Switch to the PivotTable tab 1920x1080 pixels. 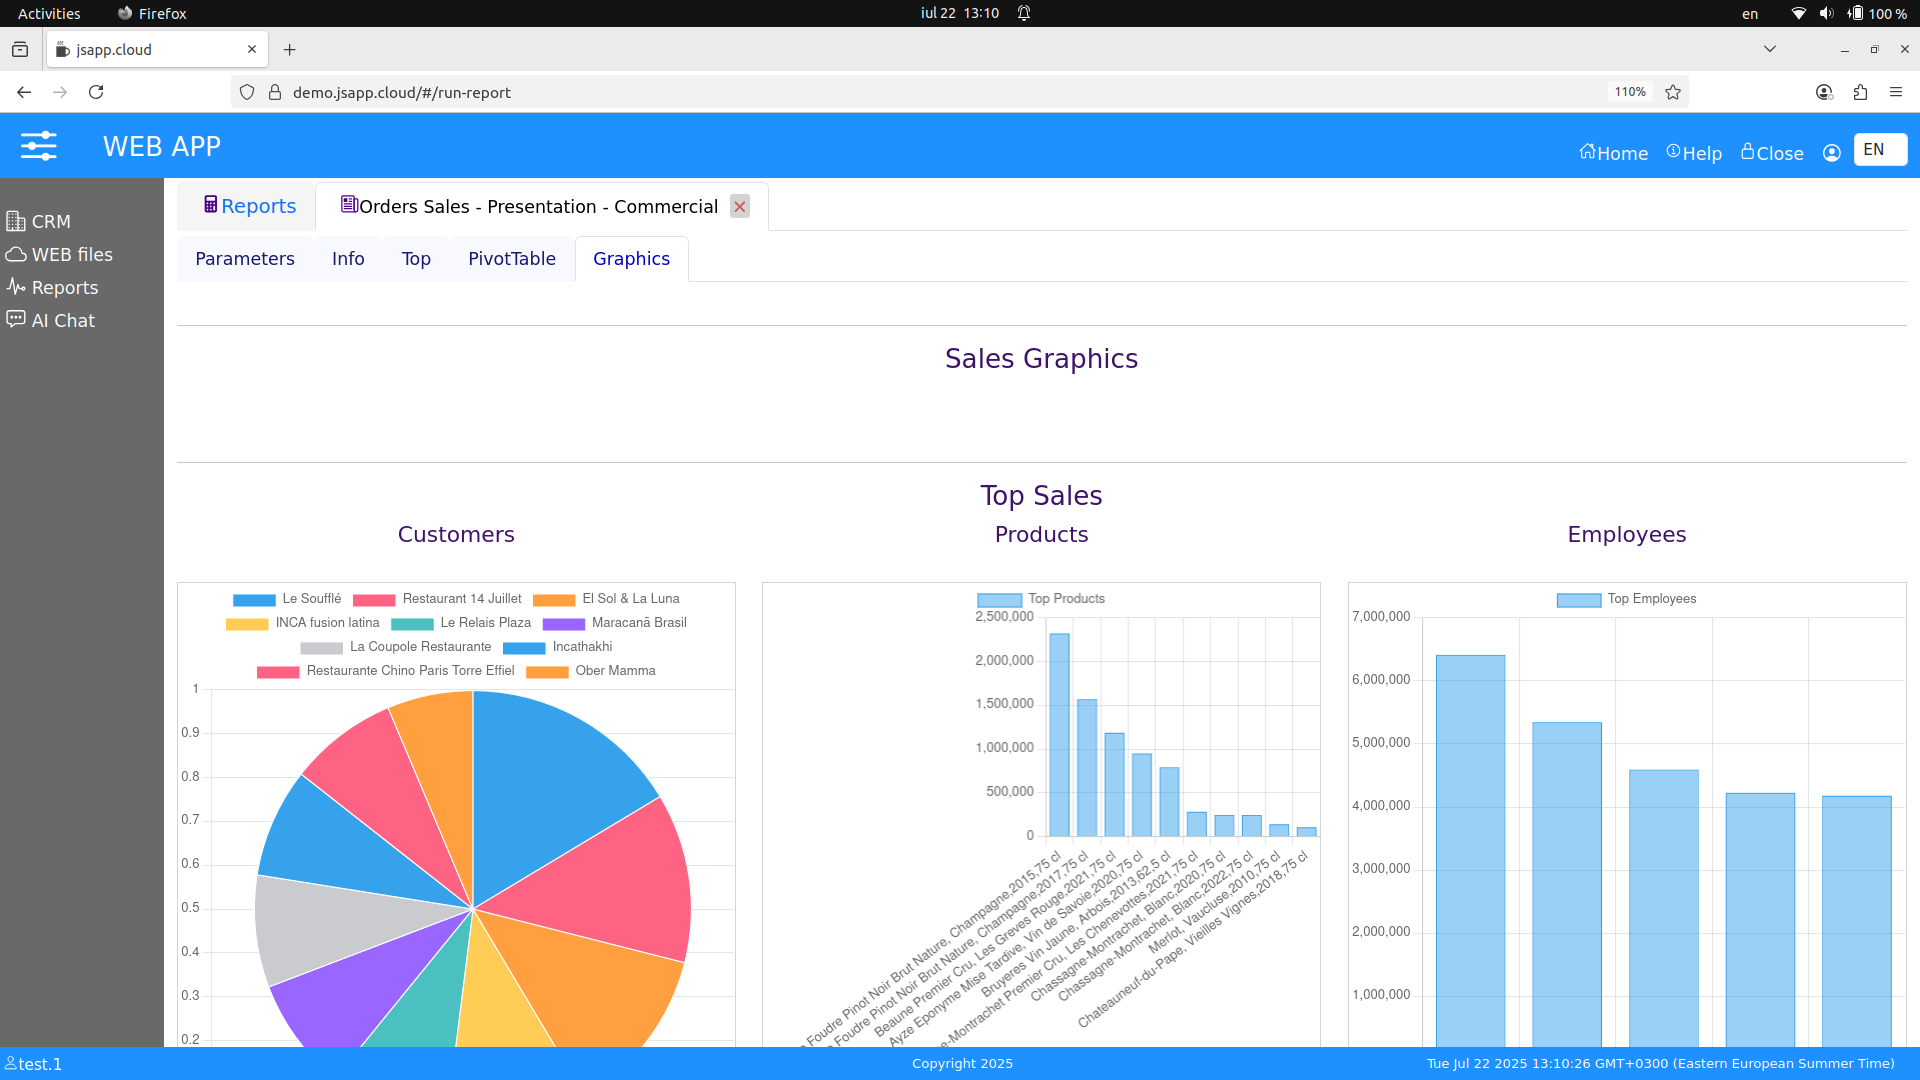pyautogui.click(x=511, y=259)
